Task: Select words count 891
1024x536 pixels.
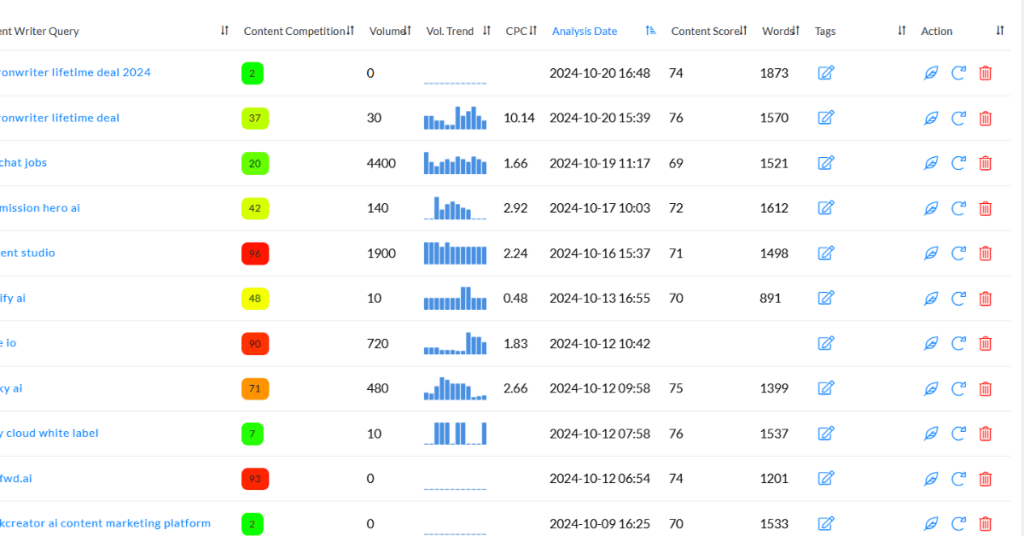Action: (x=771, y=298)
